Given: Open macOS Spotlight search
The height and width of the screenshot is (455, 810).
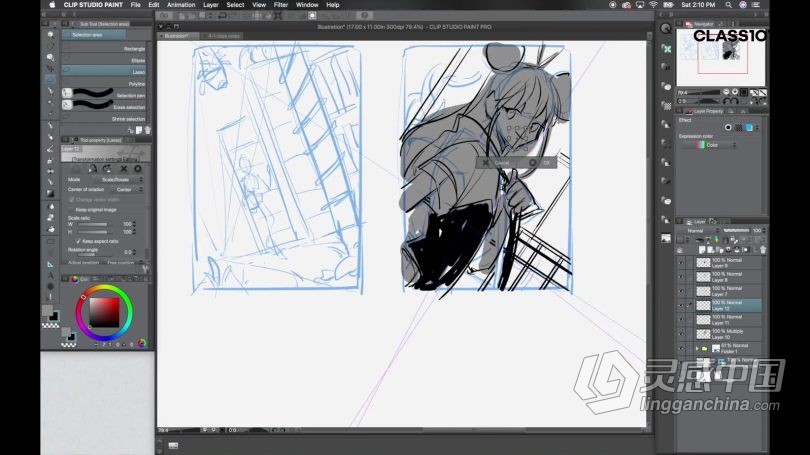Looking at the screenshot, I should pos(728,5).
